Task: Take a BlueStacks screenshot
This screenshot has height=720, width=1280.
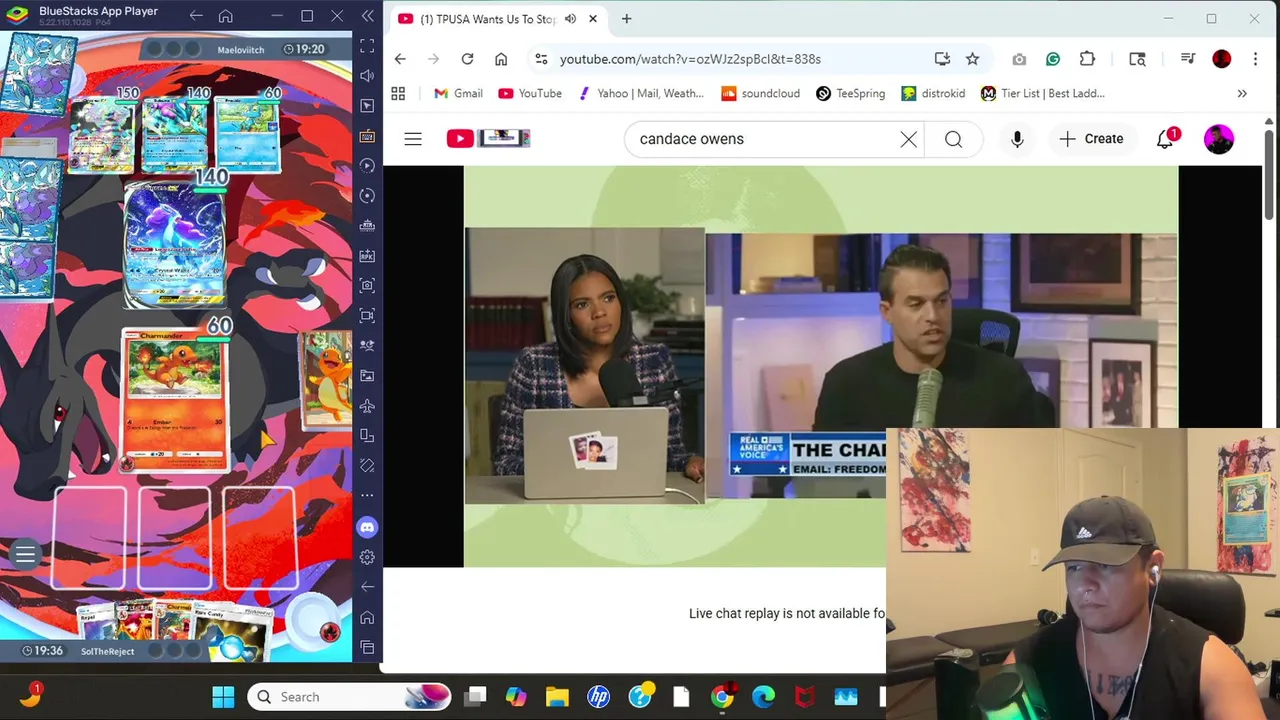Action: tap(367, 286)
